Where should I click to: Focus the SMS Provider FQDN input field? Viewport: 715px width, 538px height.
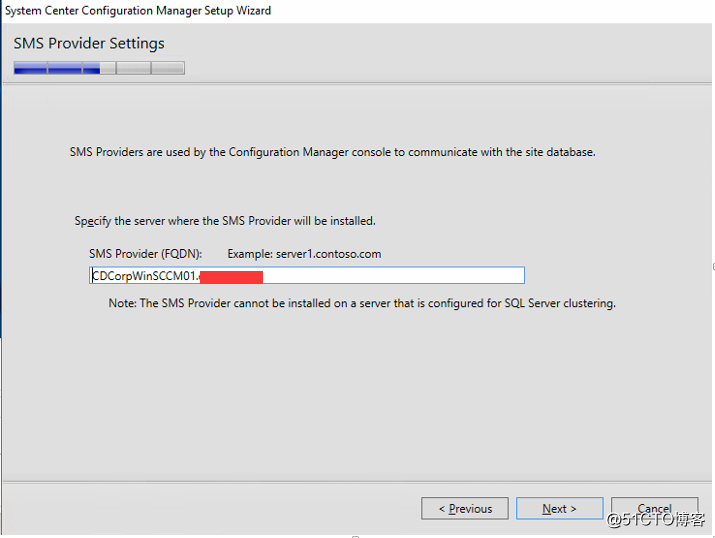[x=307, y=275]
